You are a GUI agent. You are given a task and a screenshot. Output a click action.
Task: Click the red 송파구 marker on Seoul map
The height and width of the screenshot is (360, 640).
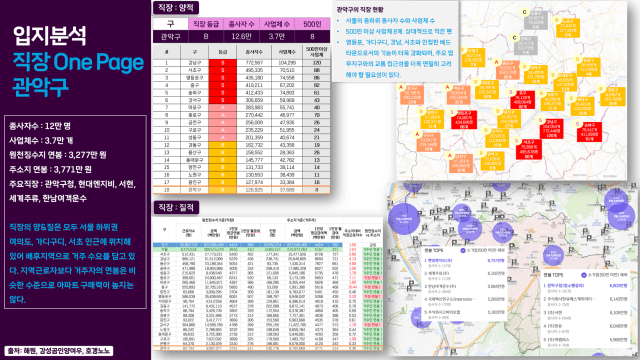(589, 131)
